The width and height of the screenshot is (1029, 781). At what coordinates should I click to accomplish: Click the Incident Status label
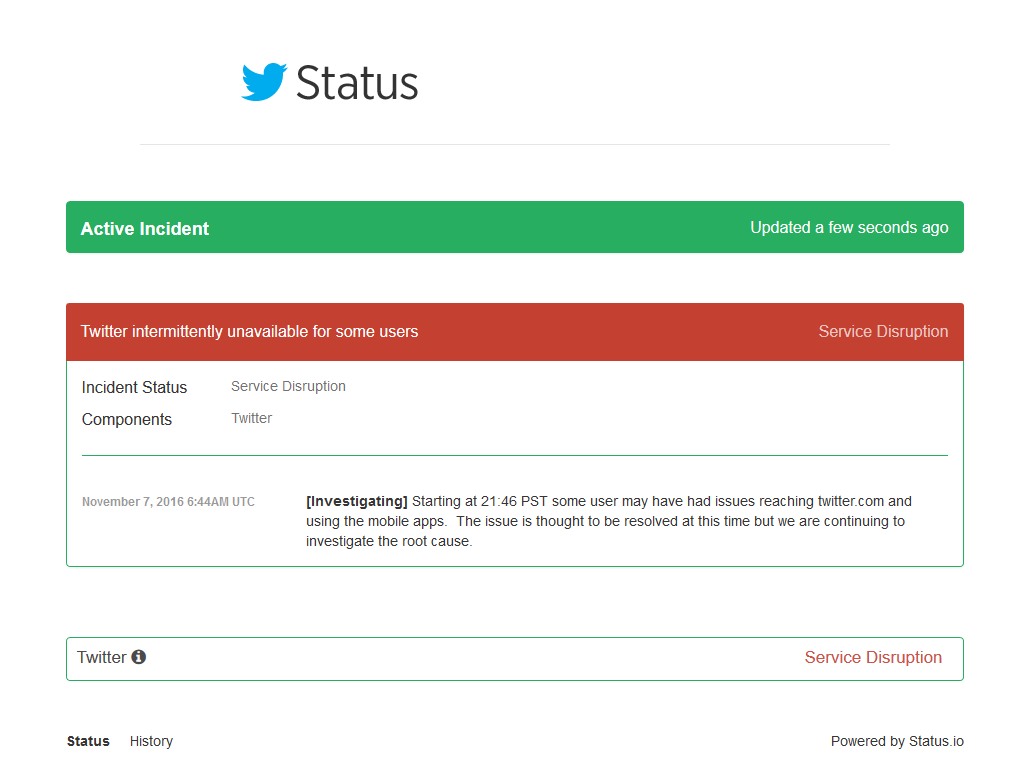134,387
